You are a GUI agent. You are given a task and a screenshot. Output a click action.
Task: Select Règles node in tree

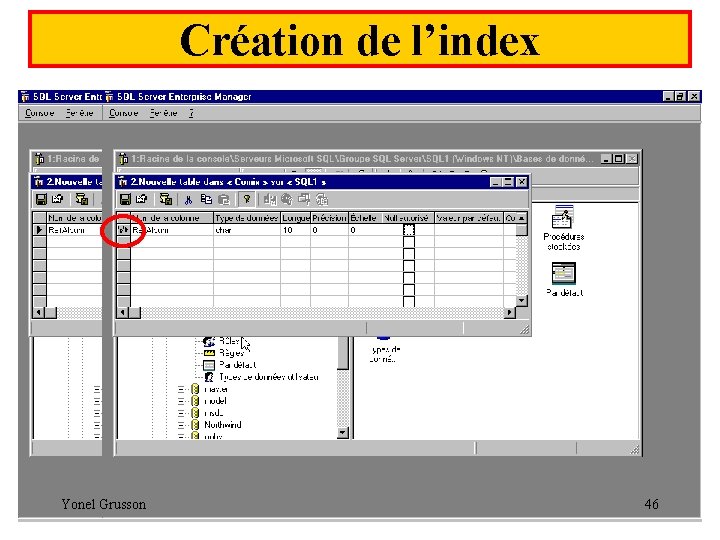tap(231, 353)
